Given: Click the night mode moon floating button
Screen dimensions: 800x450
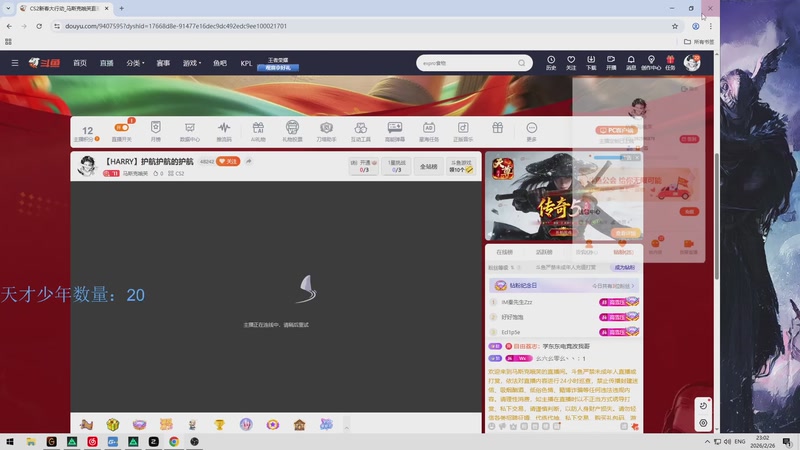Looking at the screenshot, I should click(703, 406).
